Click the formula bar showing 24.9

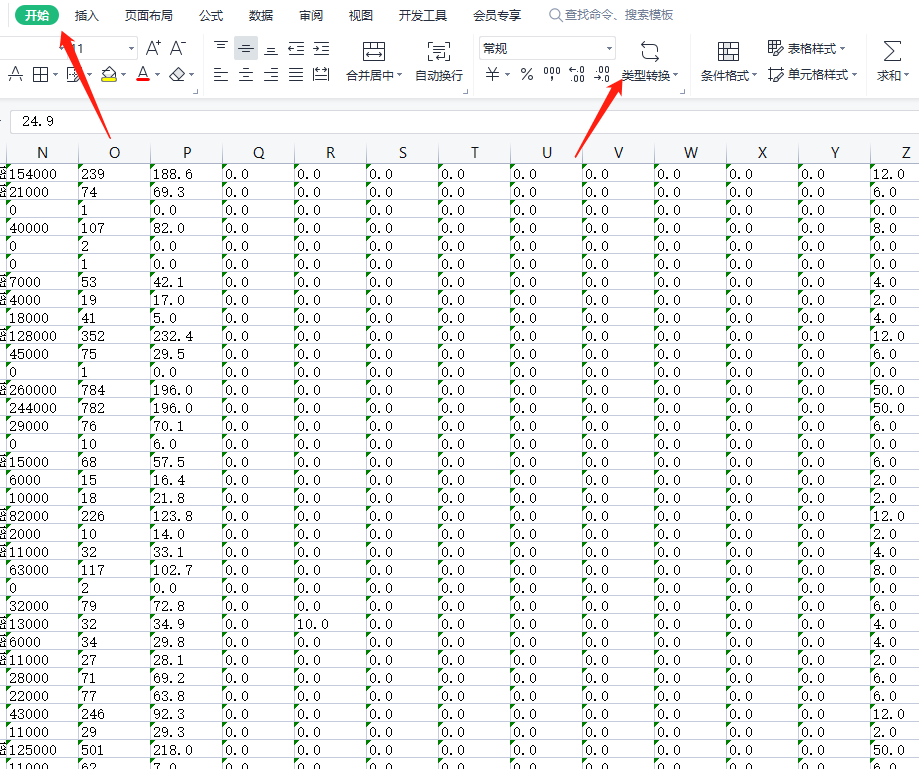pyautogui.click(x=463, y=121)
